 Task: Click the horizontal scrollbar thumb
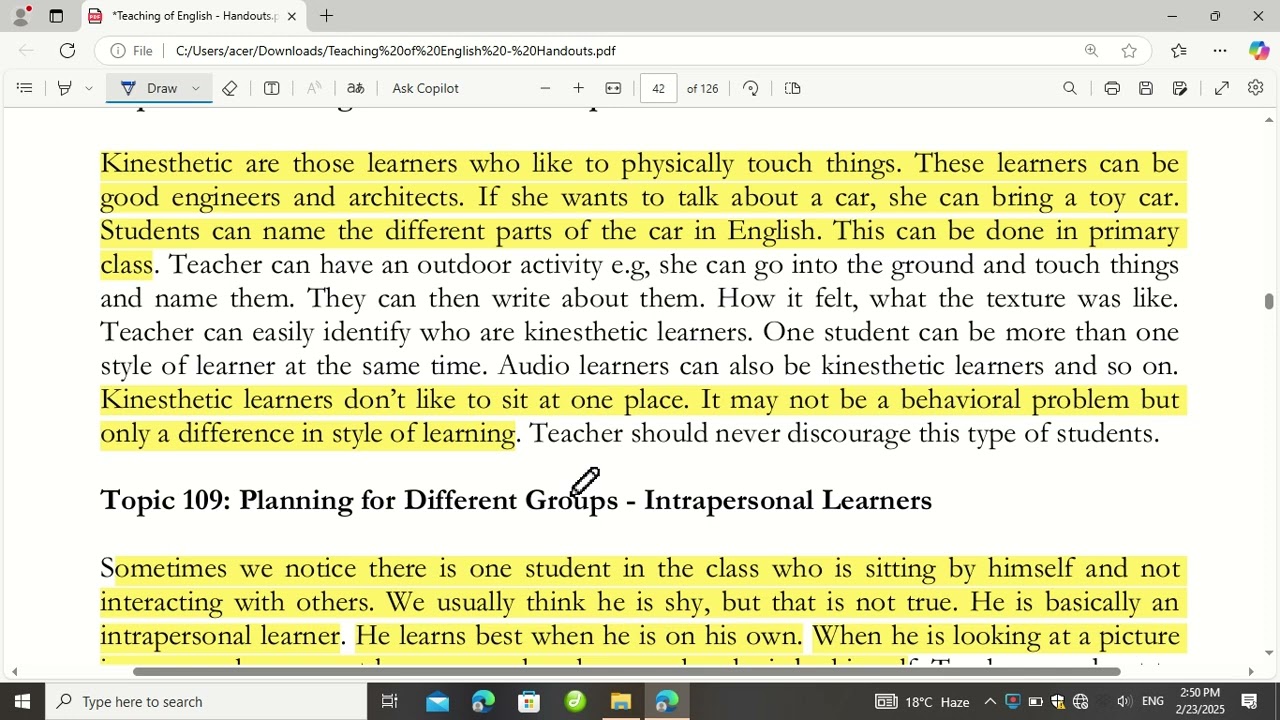click(626, 672)
